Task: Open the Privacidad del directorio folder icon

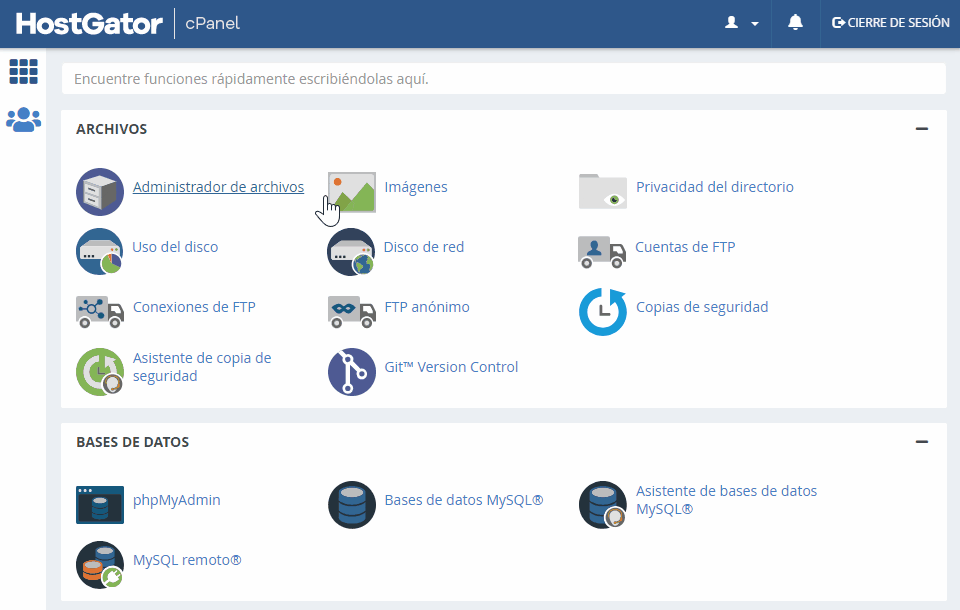Action: (x=603, y=192)
